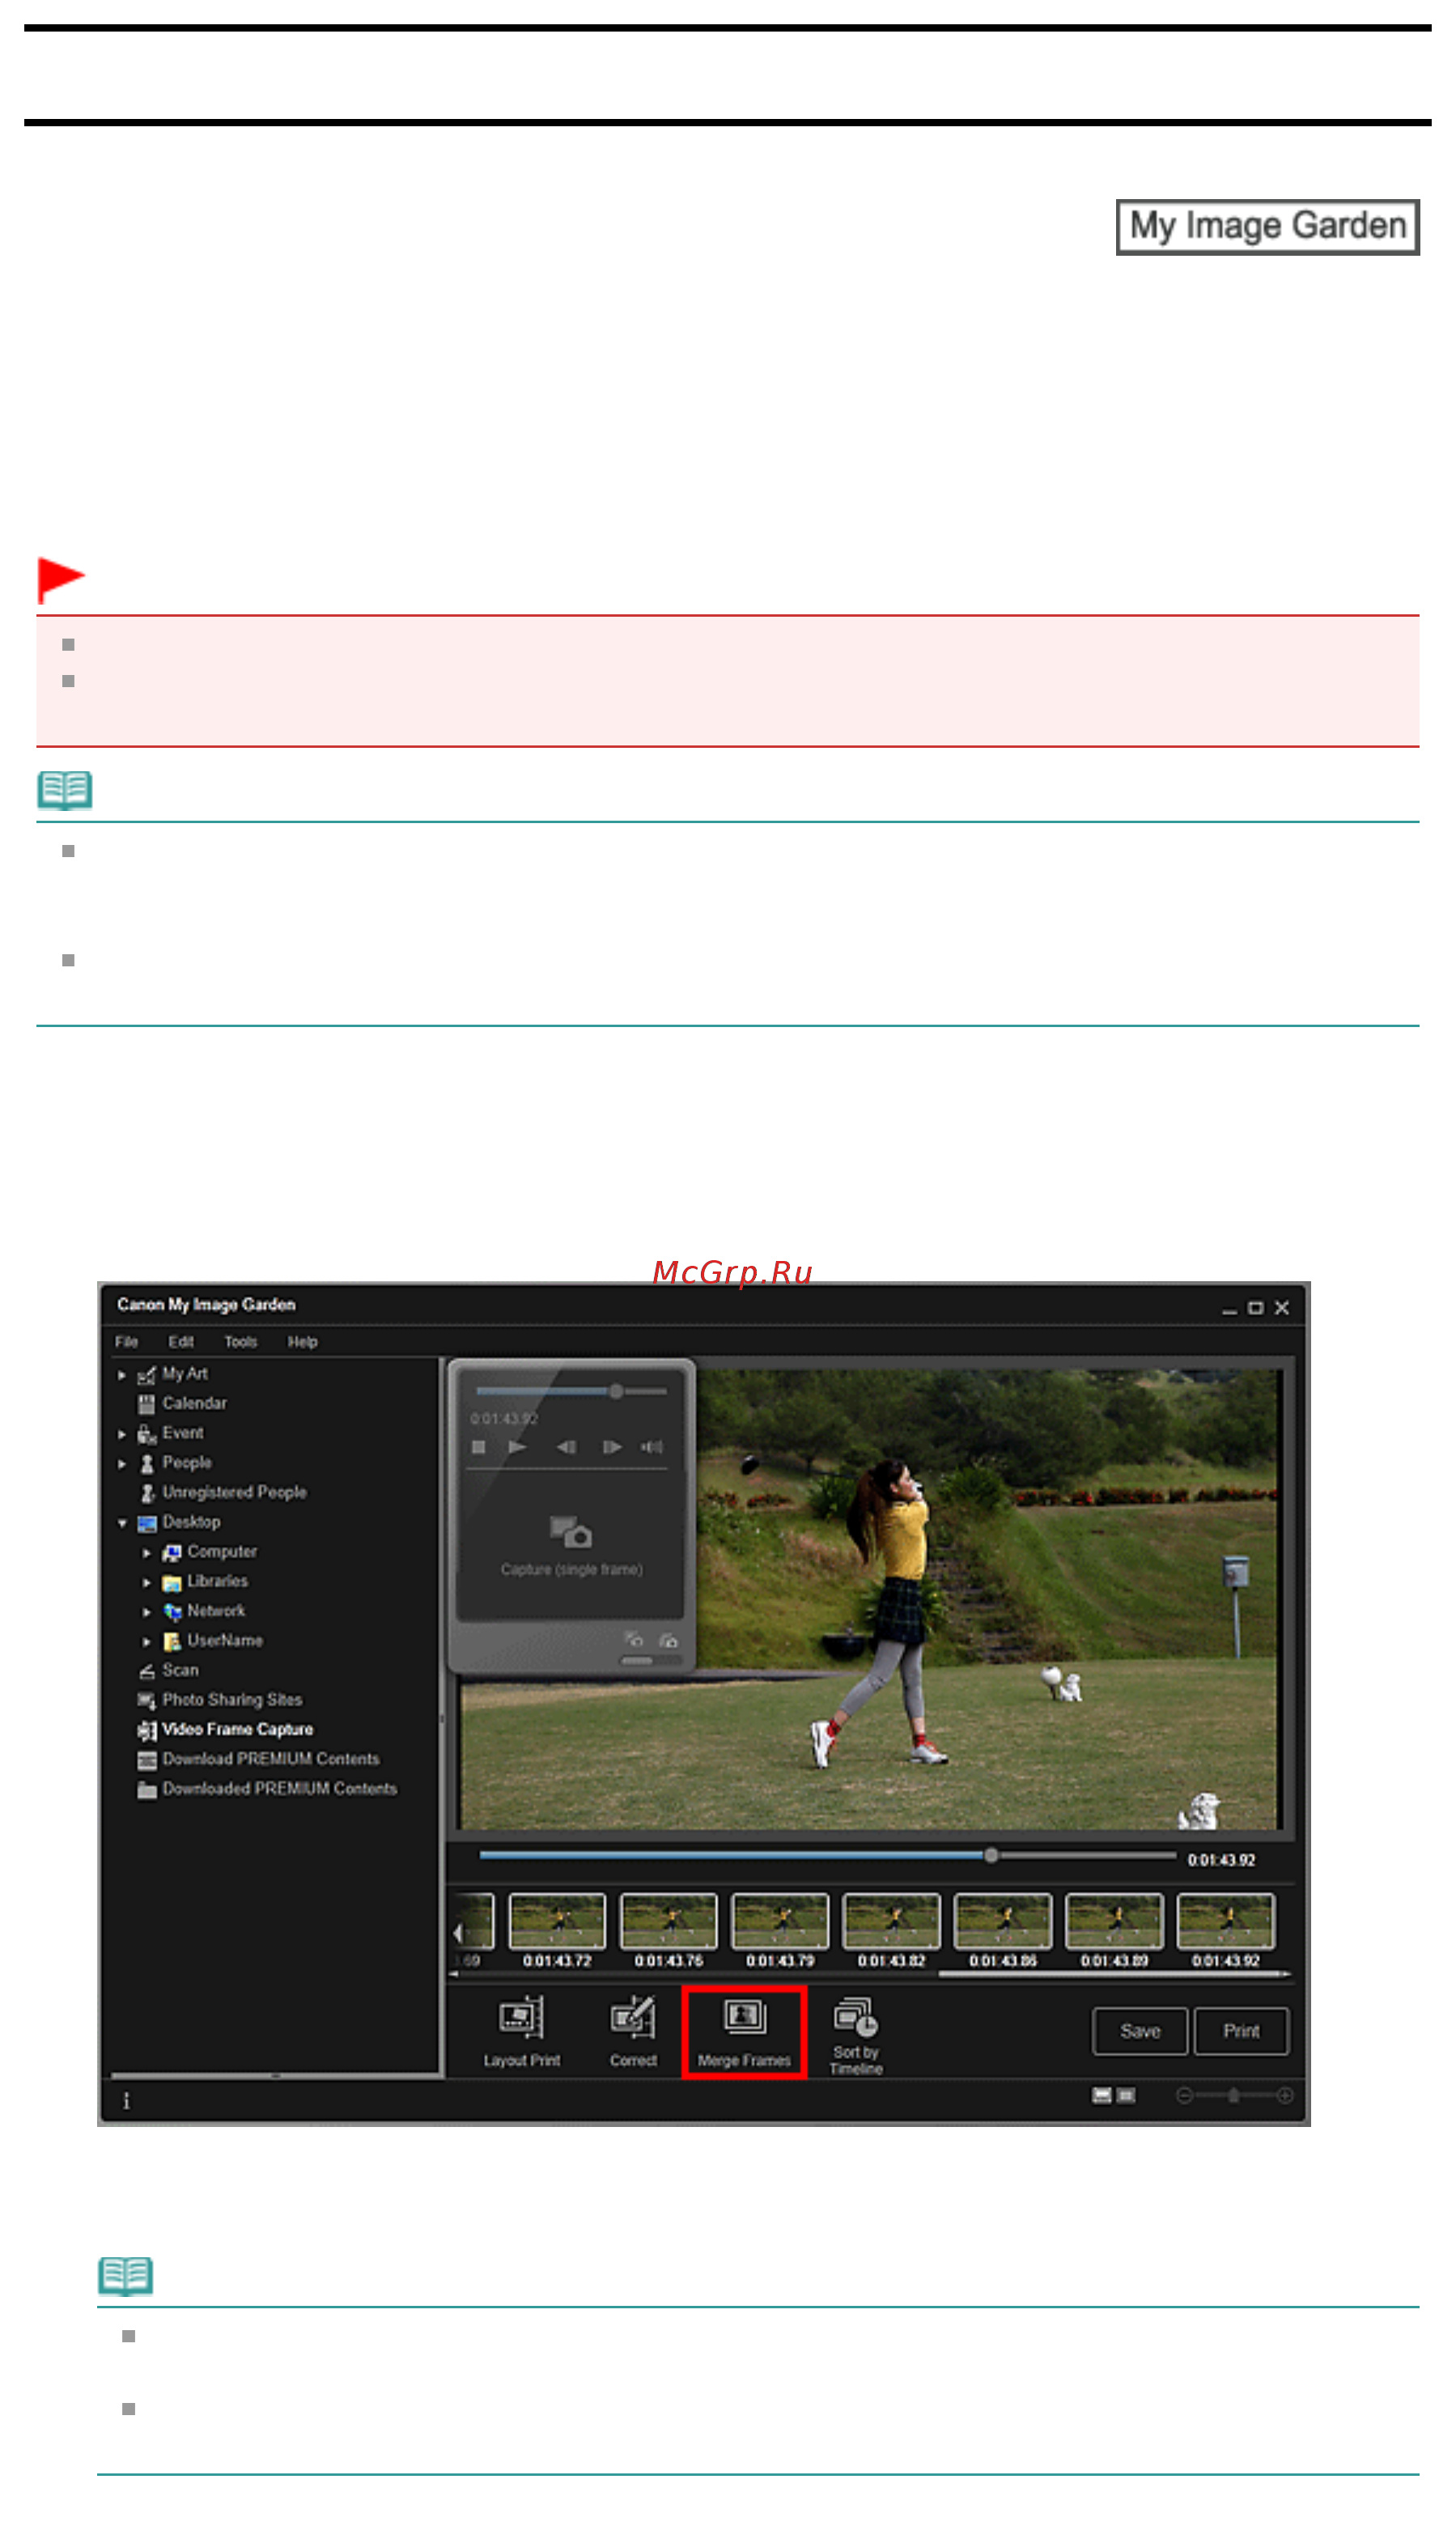This screenshot has width=1456, height=2543.
Task: Select Network under Desktop
Action: coord(203,1611)
